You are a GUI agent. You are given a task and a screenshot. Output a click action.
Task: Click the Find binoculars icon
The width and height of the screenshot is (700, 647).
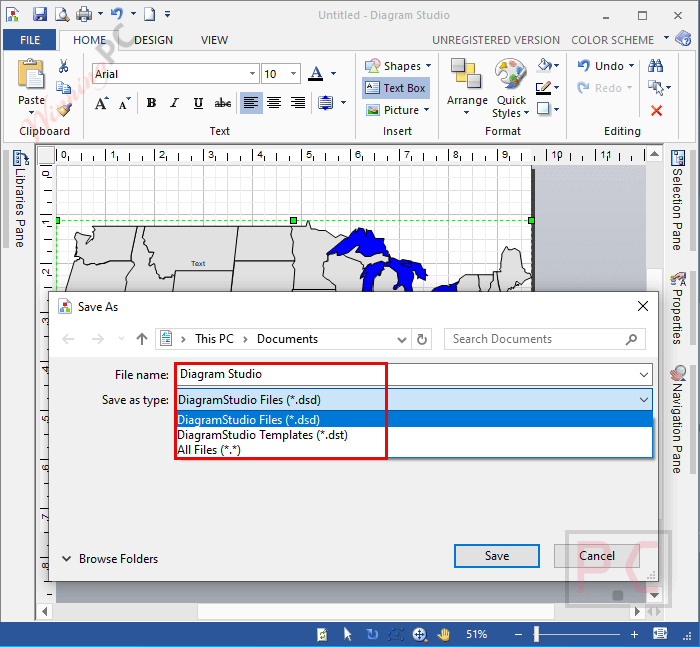click(655, 66)
